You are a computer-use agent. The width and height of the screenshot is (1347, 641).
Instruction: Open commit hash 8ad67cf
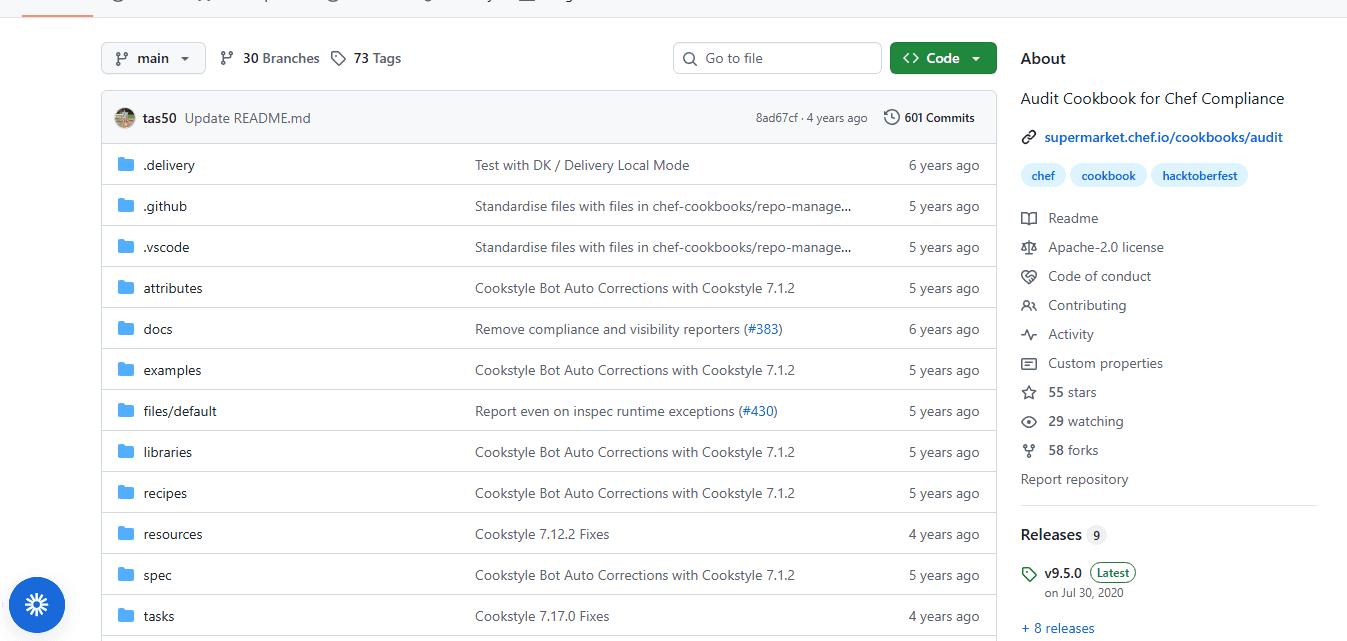[x=777, y=118]
